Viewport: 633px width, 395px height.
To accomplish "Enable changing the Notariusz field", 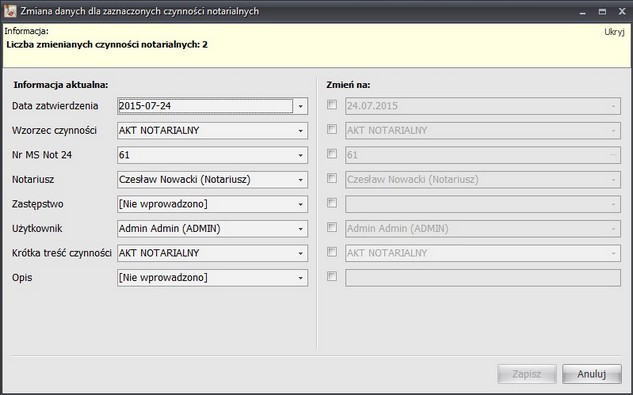I will coord(332,179).
